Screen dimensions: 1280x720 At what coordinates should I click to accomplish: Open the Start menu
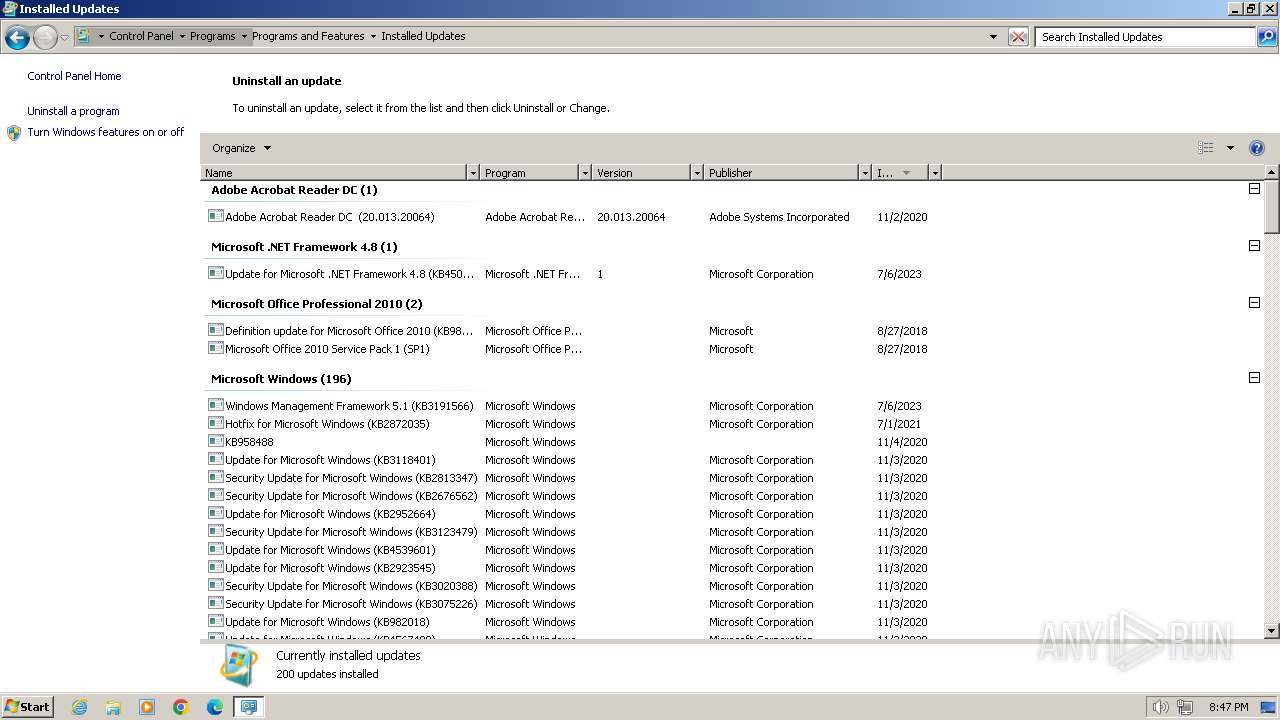click(x=28, y=707)
